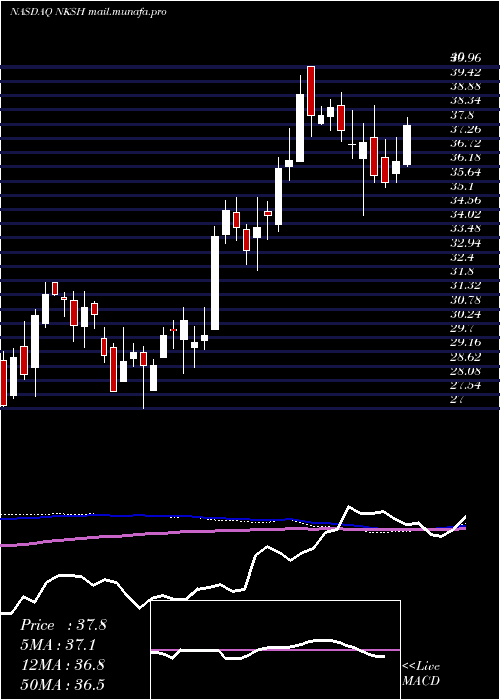Image resolution: width=500 pixels, height=700 pixels.
Task: Click the Price : 37.8 readout
Action: tap(63, 625)
